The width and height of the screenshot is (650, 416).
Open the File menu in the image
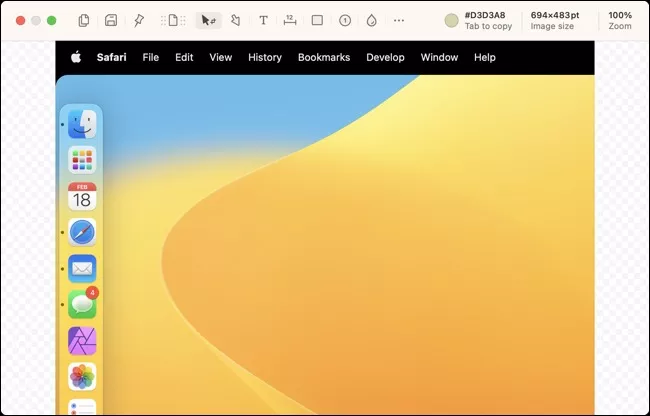pyautogui.click(x=150, y=57)
